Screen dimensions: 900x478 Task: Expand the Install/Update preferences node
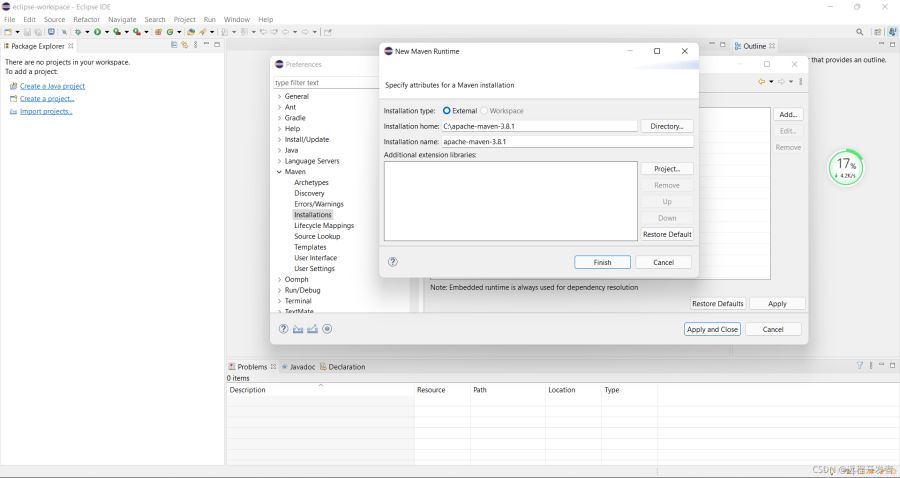tap(280, 139)
